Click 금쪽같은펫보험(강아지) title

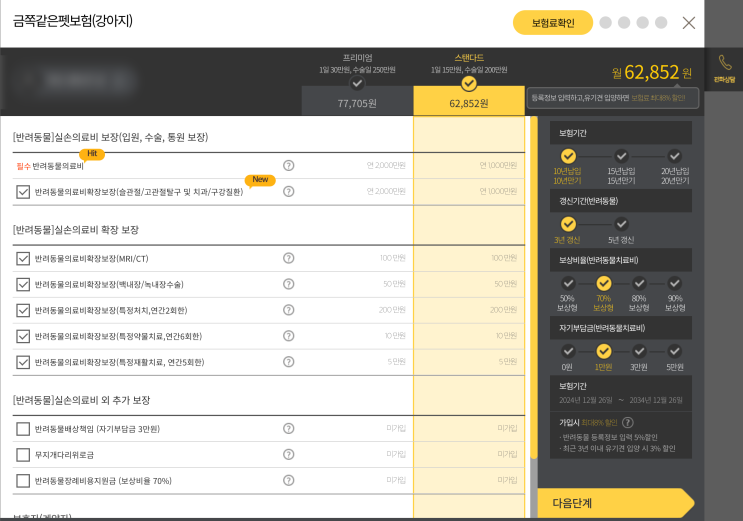73,21
